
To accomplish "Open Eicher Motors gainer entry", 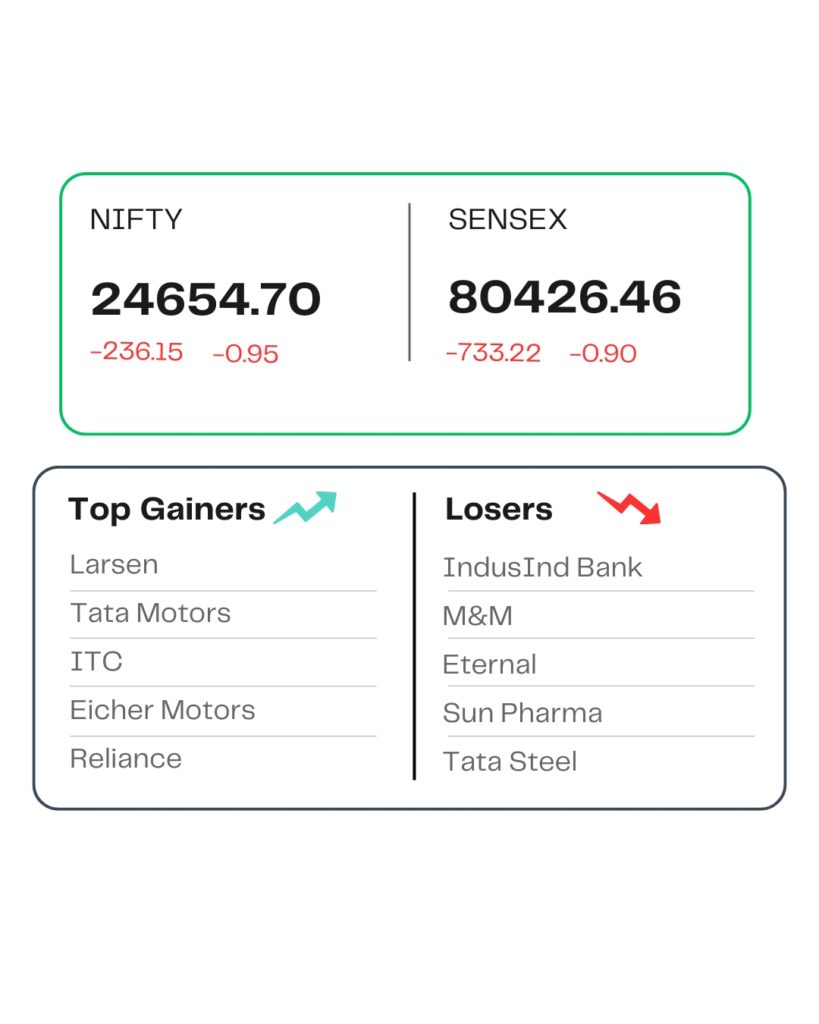I will click(163, 710).
